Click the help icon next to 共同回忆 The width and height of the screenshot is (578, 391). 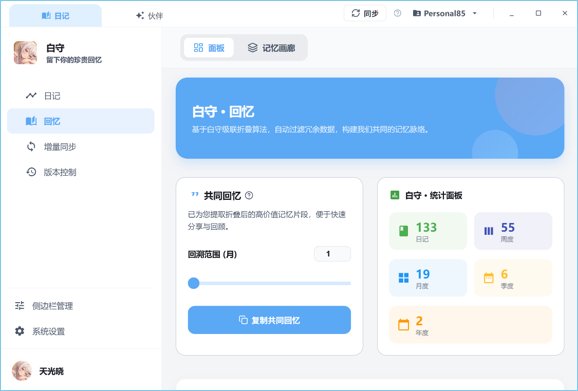249,195
